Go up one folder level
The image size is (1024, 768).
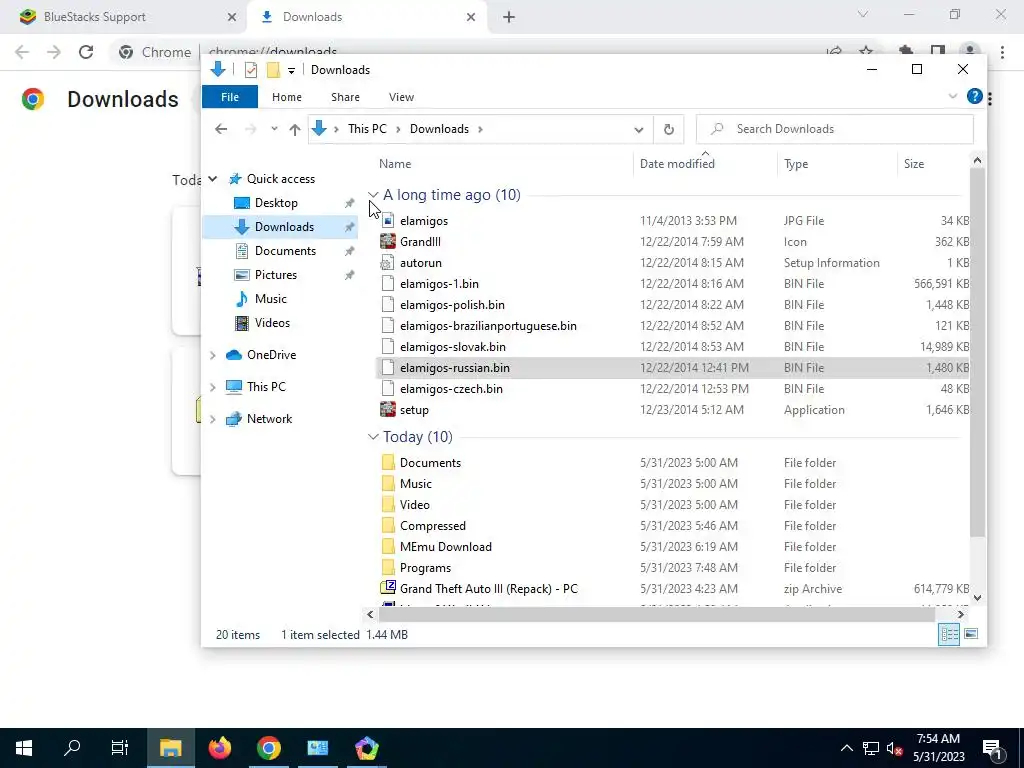(x=295, y=129)
